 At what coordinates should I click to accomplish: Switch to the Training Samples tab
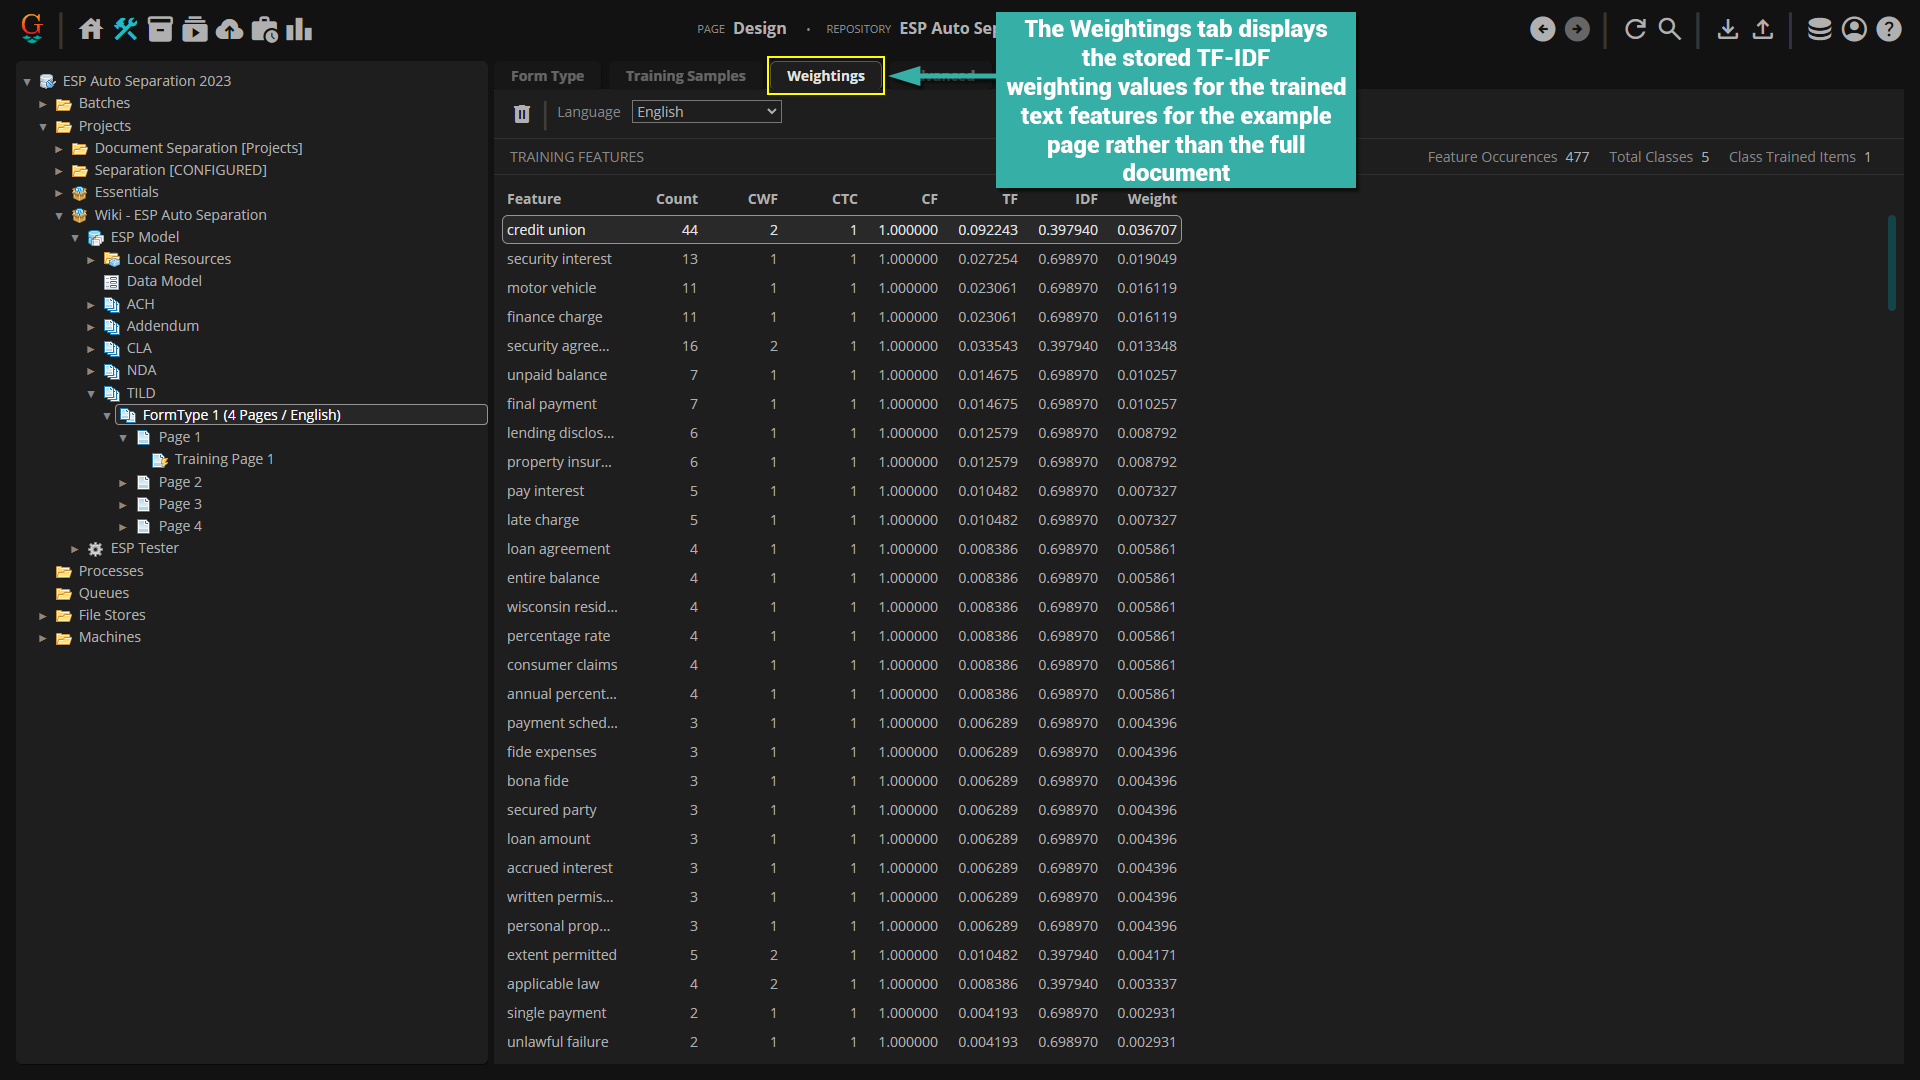(x=685, y=76)
